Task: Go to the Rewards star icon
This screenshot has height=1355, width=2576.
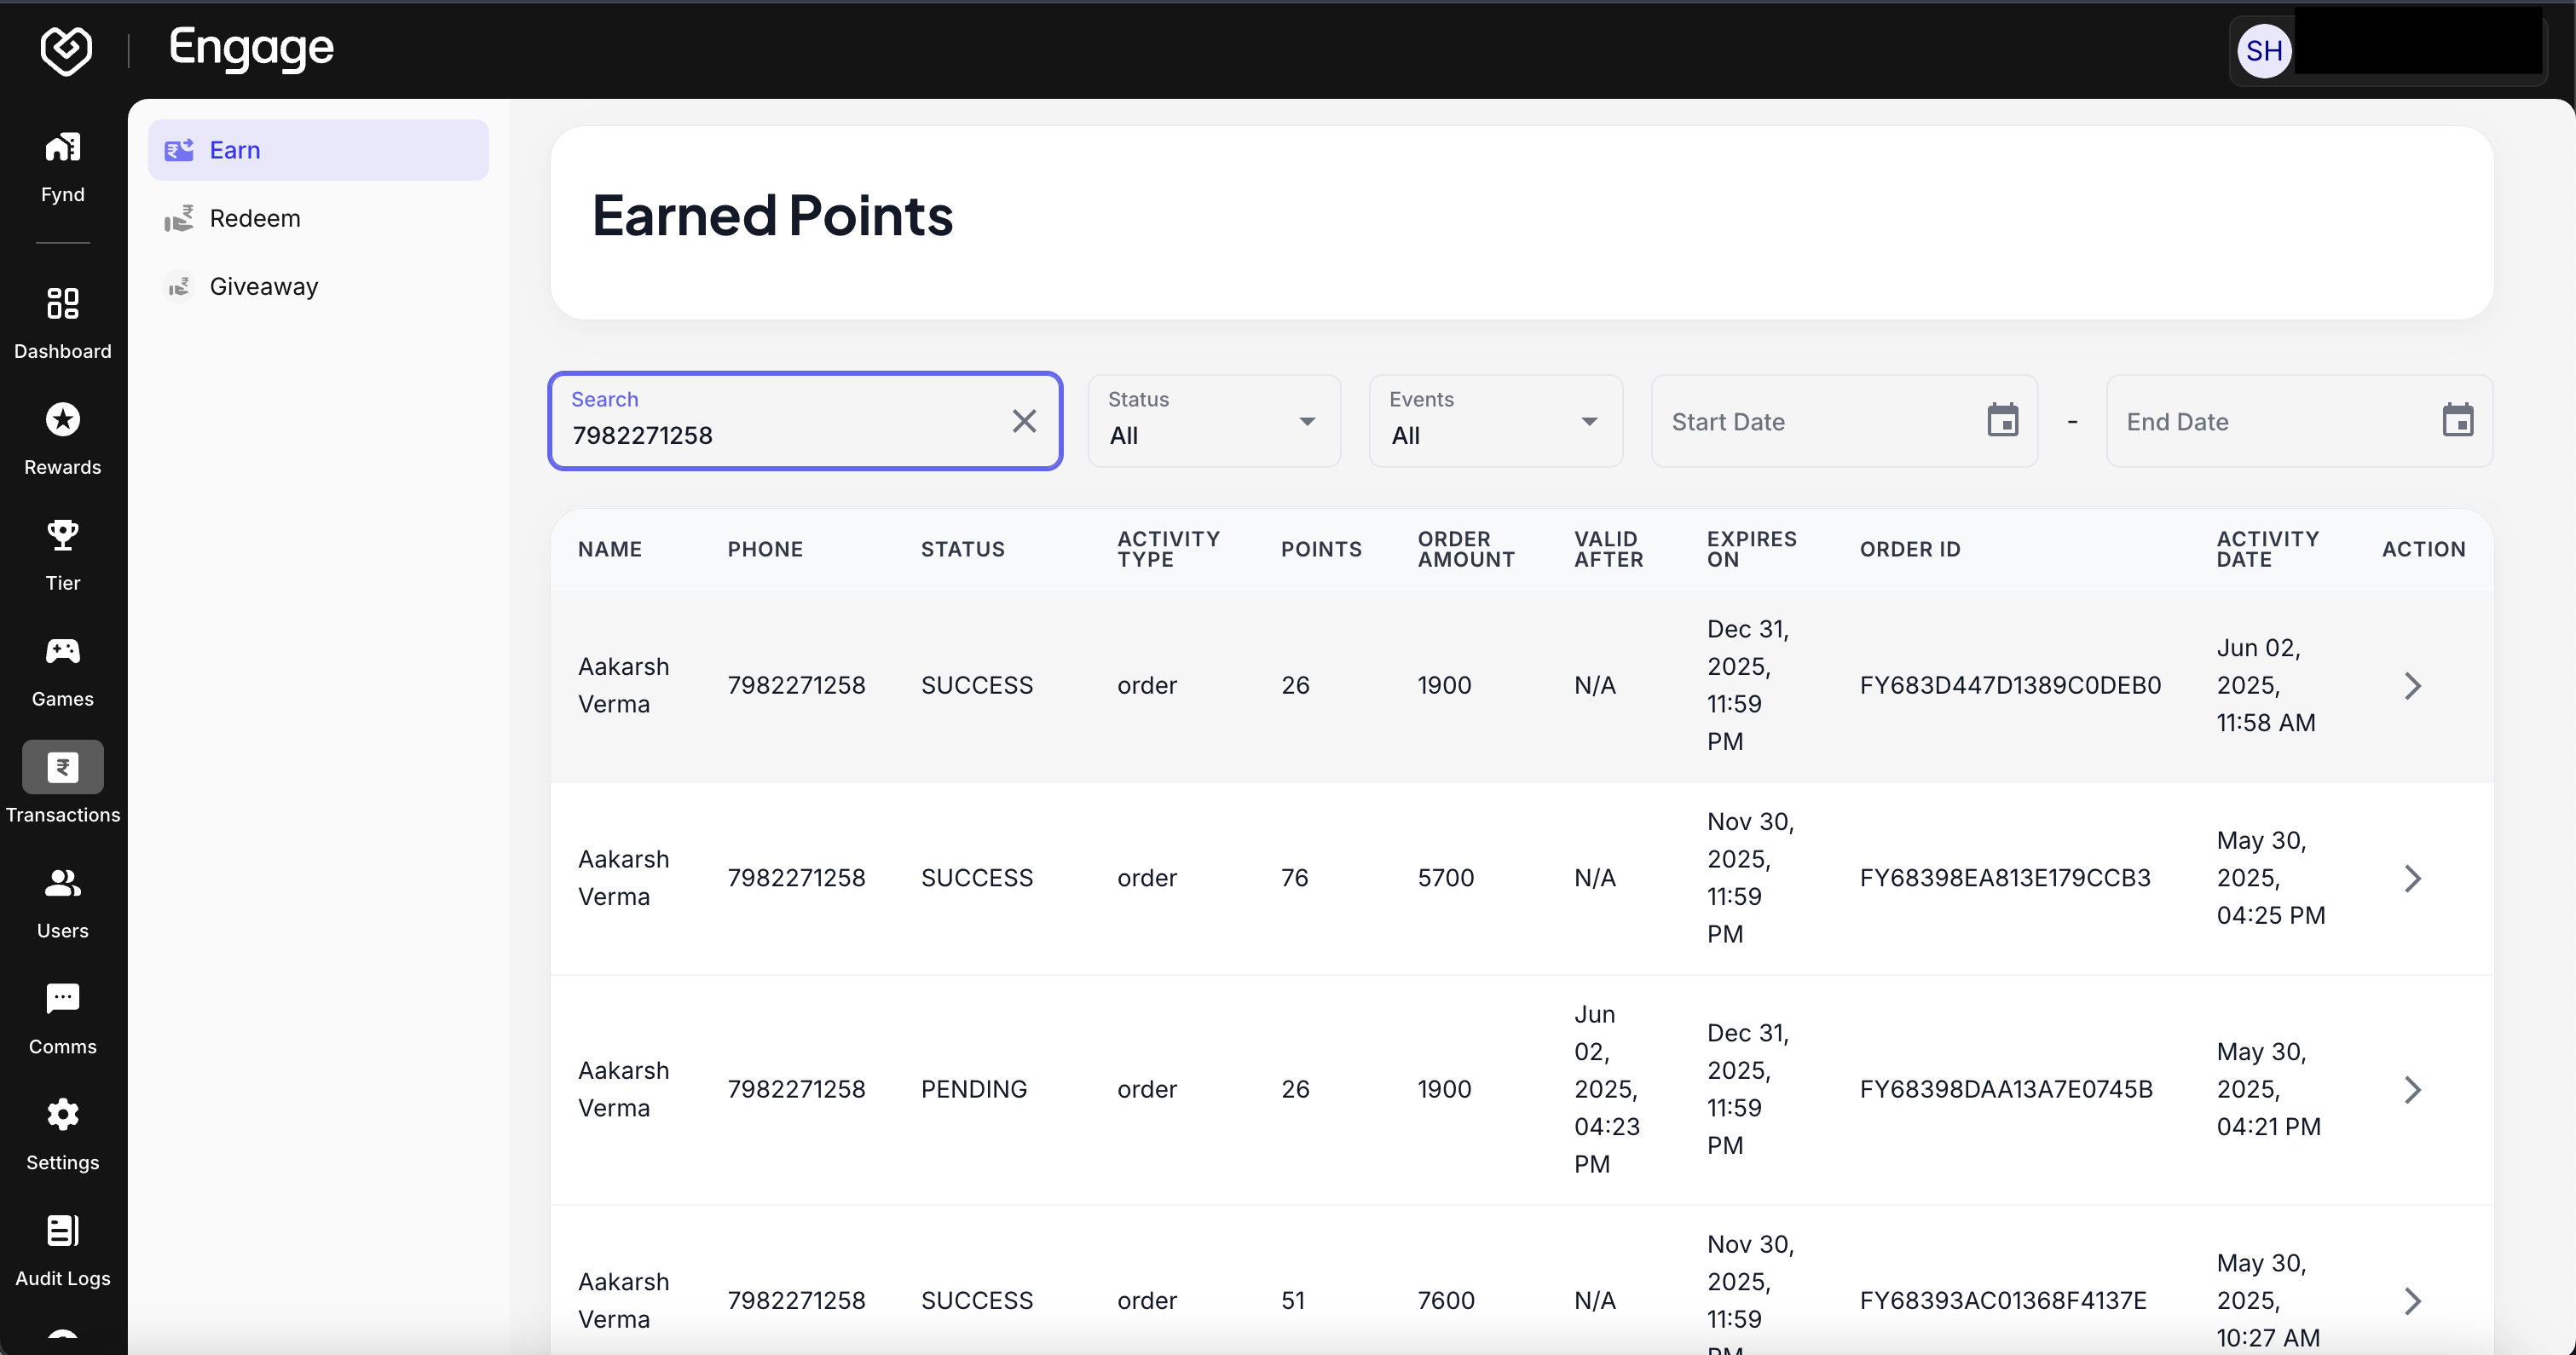Action: click(62, 420)
